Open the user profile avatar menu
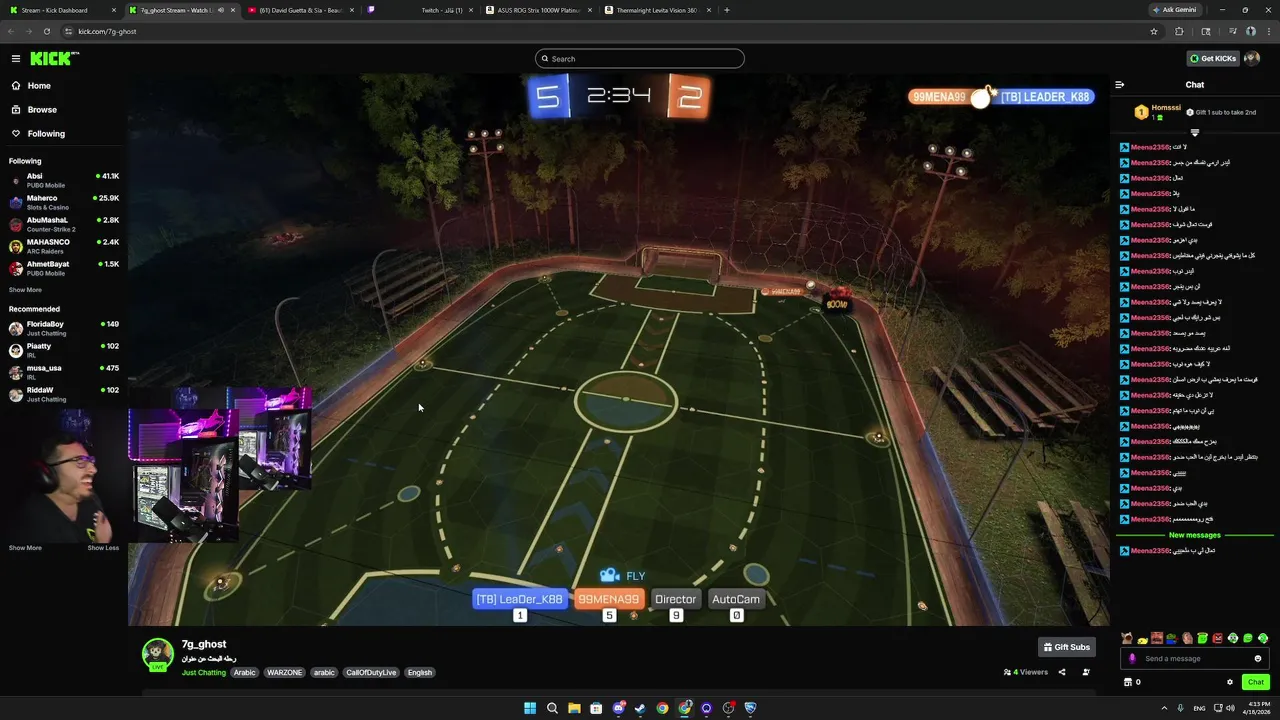 click(1252, 59)
